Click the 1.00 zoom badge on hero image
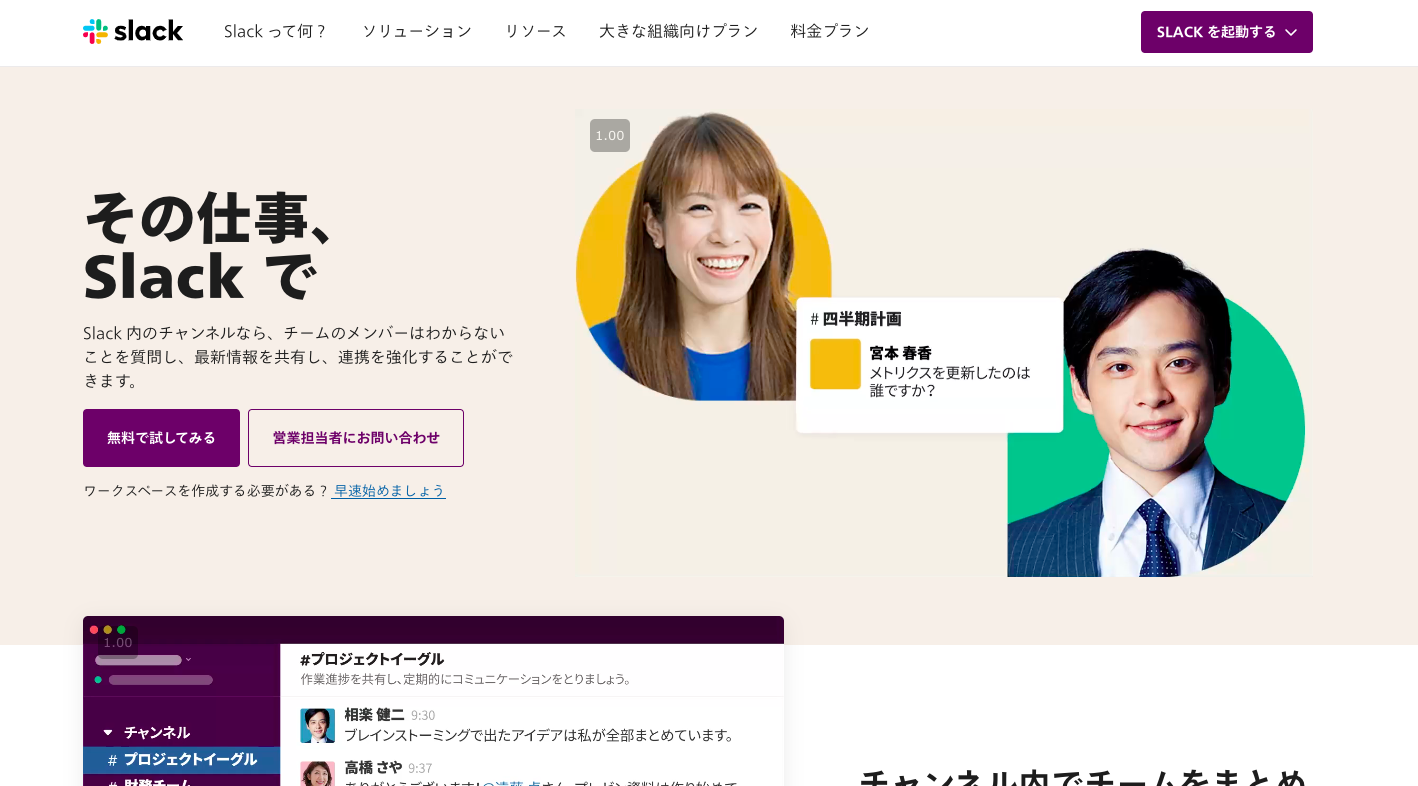Viewport: 1418px width, 786px height. [x=610, y=135]
